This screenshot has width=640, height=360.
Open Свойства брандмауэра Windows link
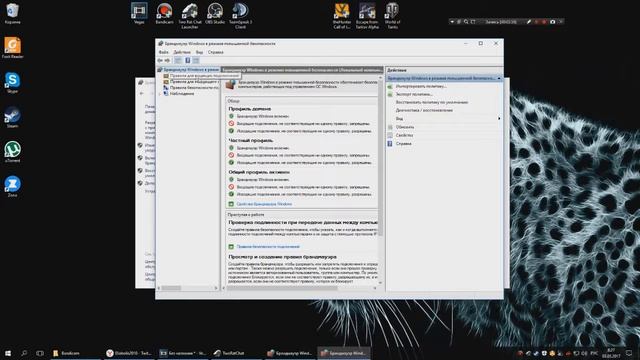[x=264, y=204]
